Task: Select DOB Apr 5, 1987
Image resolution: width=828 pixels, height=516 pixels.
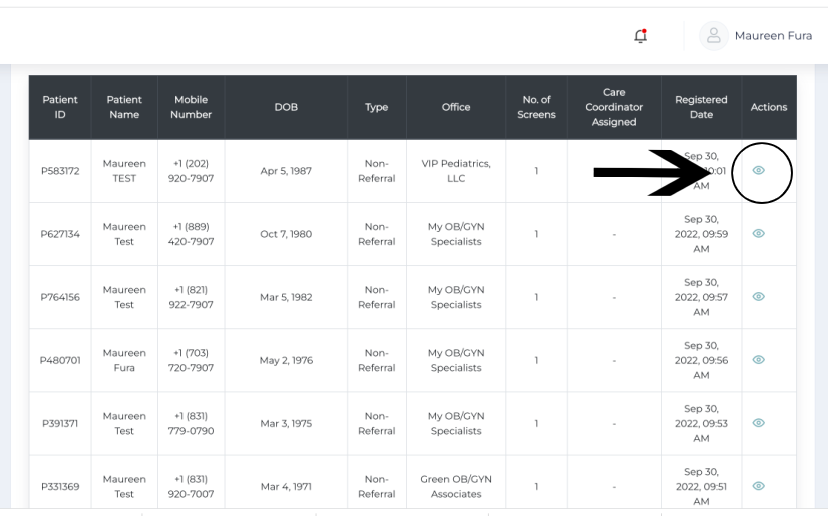Action: pyautogui.click(x=286, y=171)
